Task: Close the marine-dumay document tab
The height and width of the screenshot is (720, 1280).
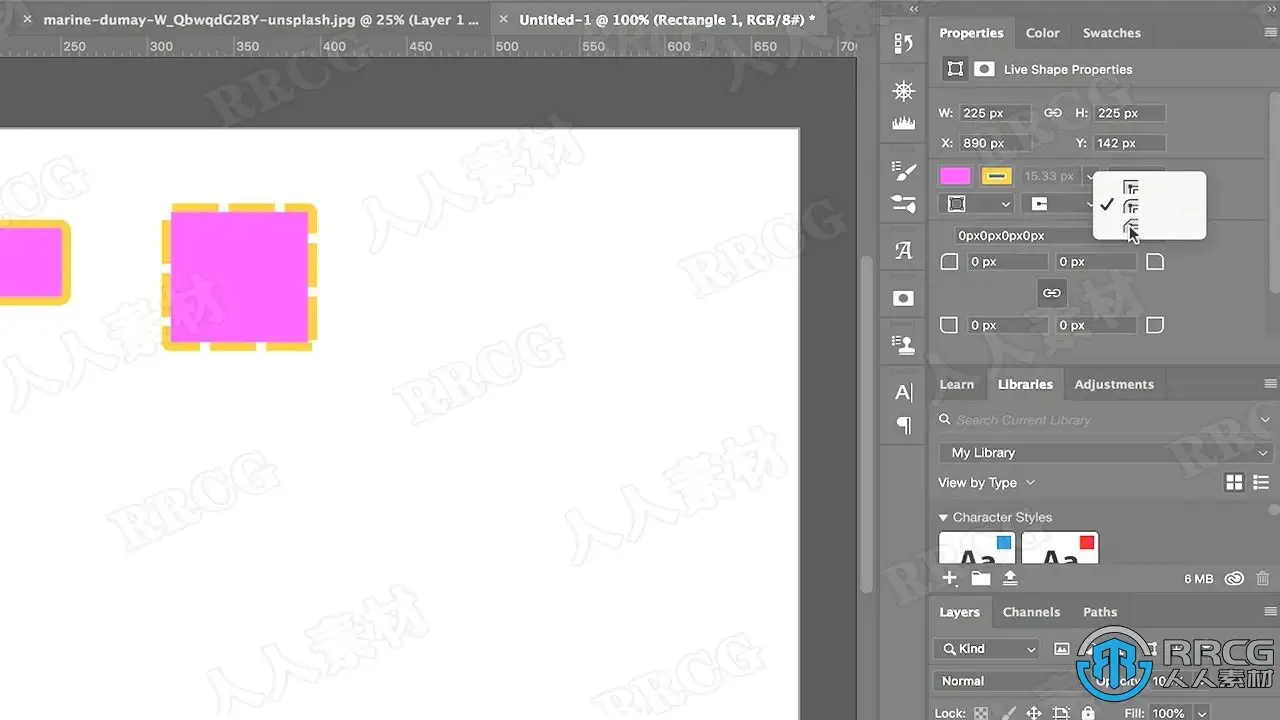Action: pos(27,20)
